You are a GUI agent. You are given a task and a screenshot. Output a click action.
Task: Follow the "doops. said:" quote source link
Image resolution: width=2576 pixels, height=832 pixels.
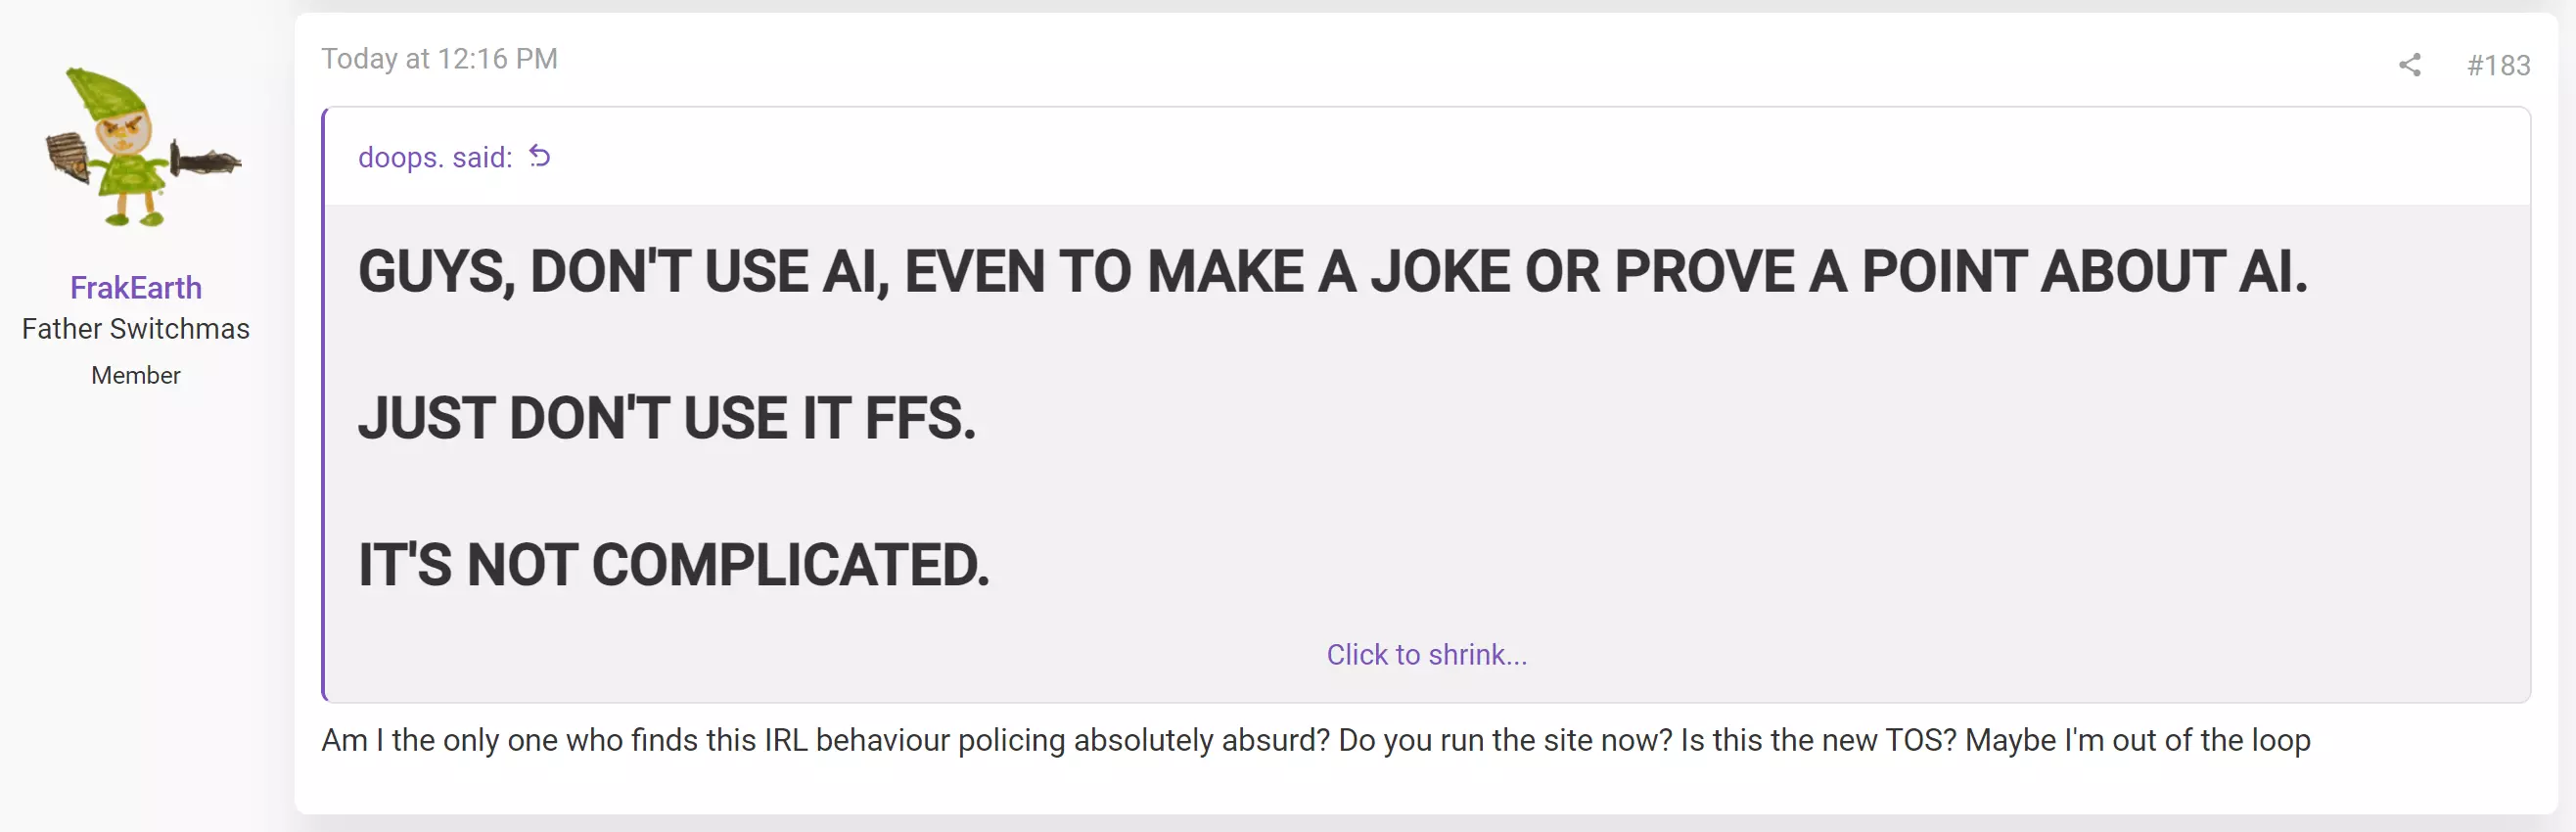435,157
